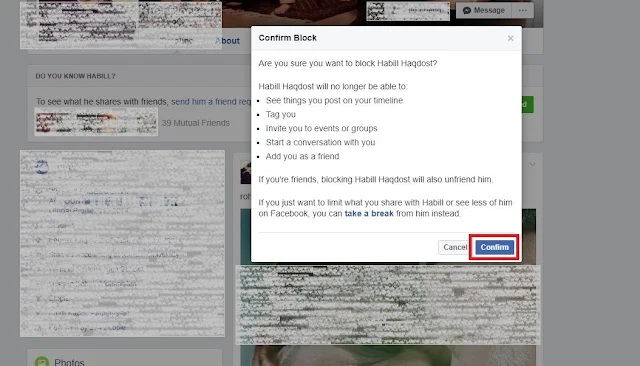
Task: Click 'send him a friend request' link
Action: [211, 102]
